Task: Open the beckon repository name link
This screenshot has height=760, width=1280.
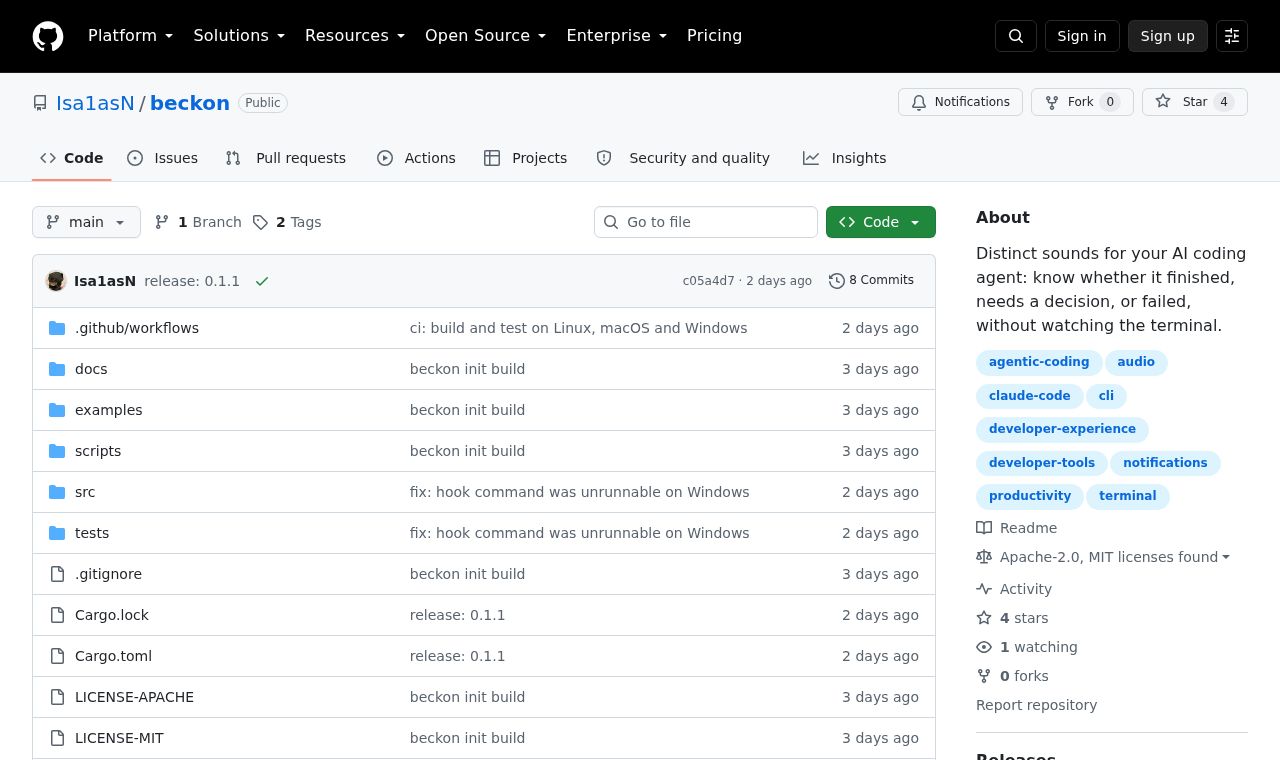Action: click(190, 103)
